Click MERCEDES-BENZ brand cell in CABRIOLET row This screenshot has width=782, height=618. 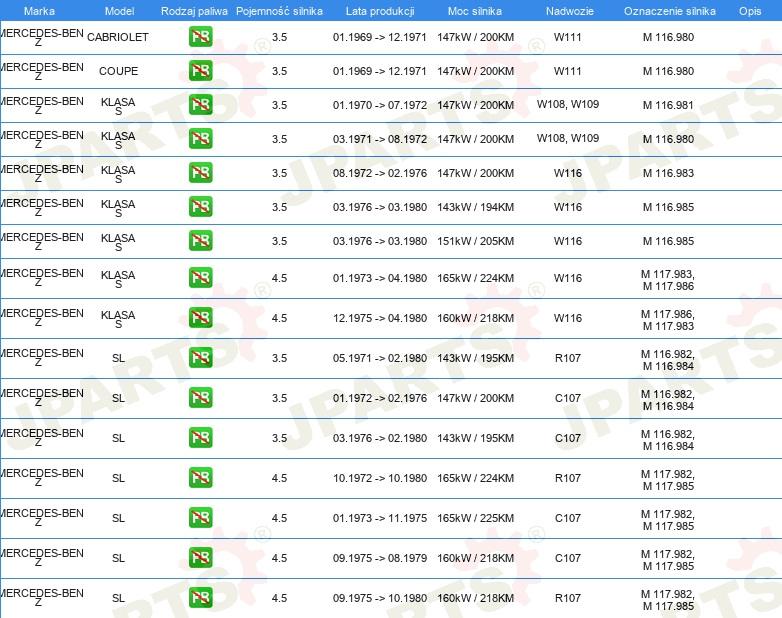point(42,37)
